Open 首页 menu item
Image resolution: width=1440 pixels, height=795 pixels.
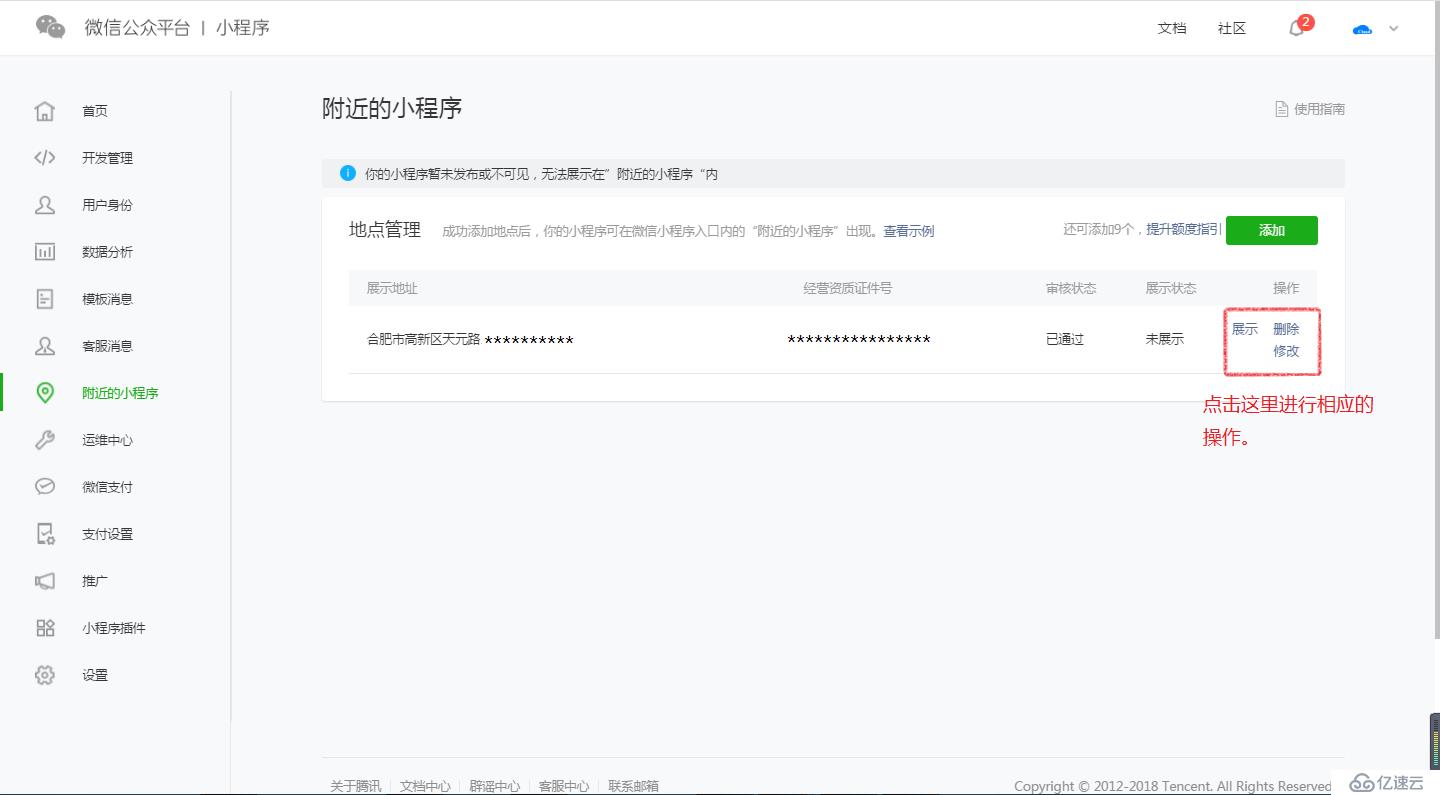coord(95,111)
